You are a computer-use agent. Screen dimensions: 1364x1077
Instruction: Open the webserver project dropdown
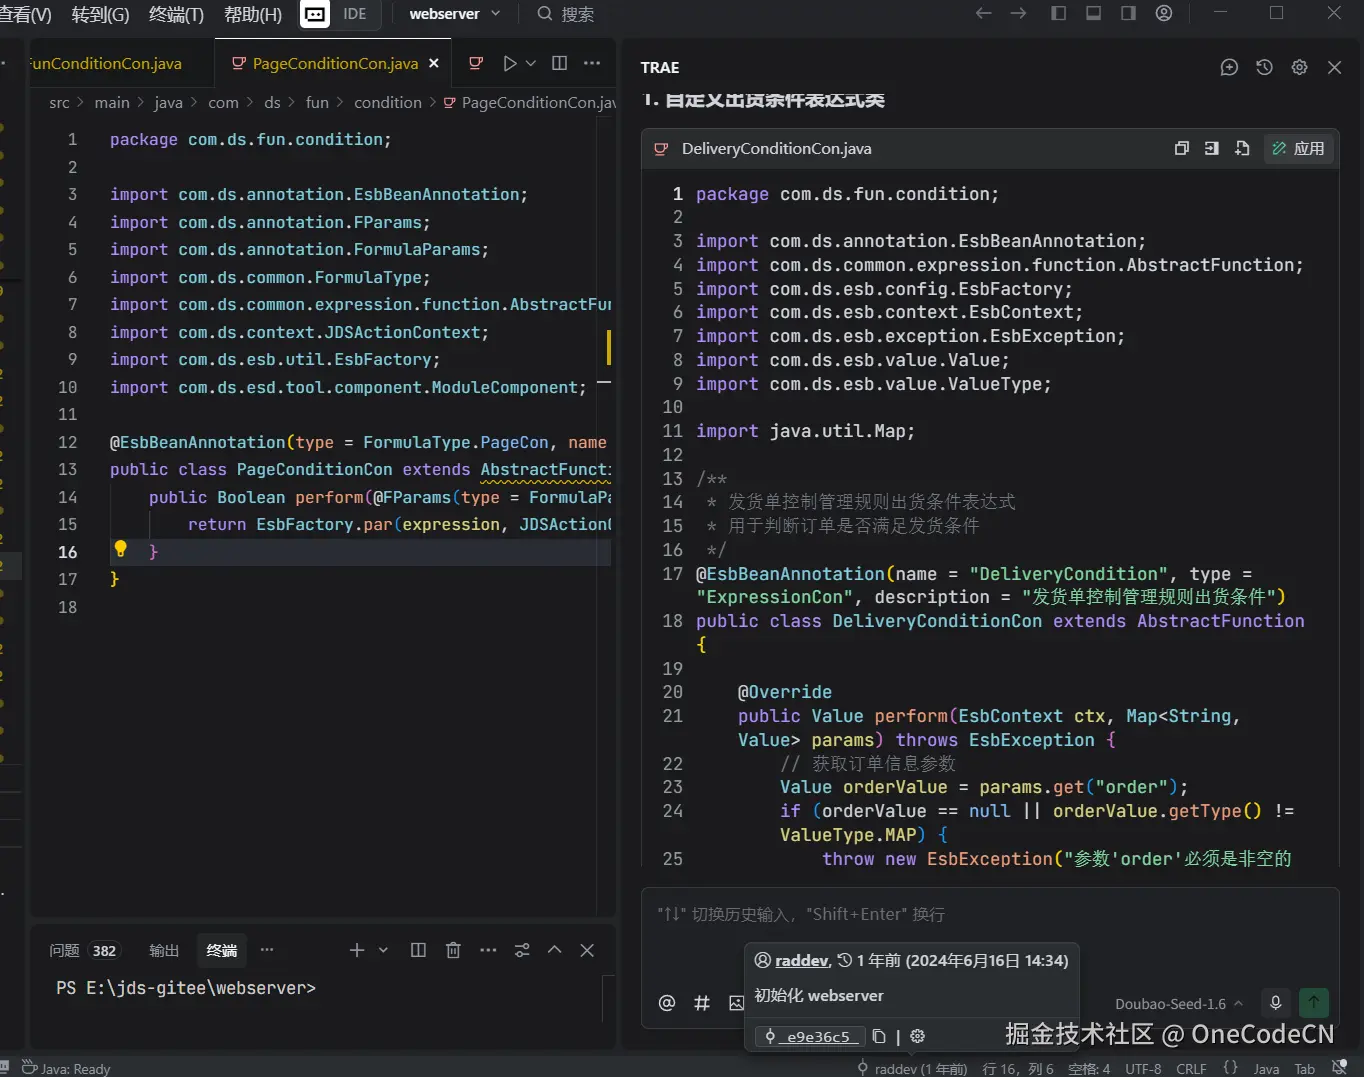454,14
